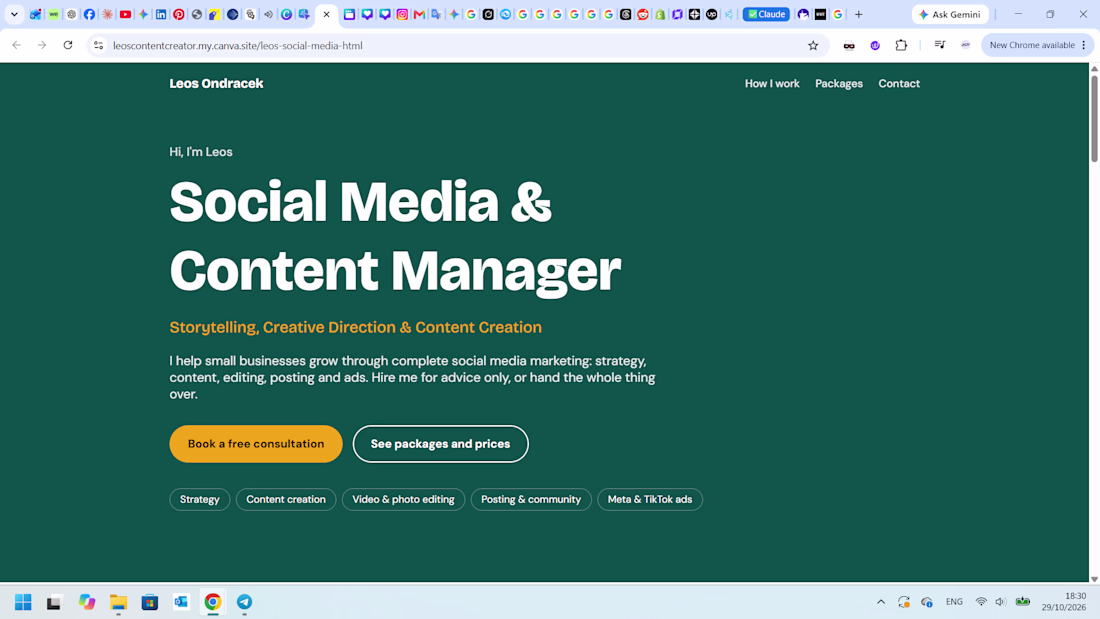This screenshot has height=619, width=1100.
Task: Click Book a free consultation
Action: coord(256,444)
